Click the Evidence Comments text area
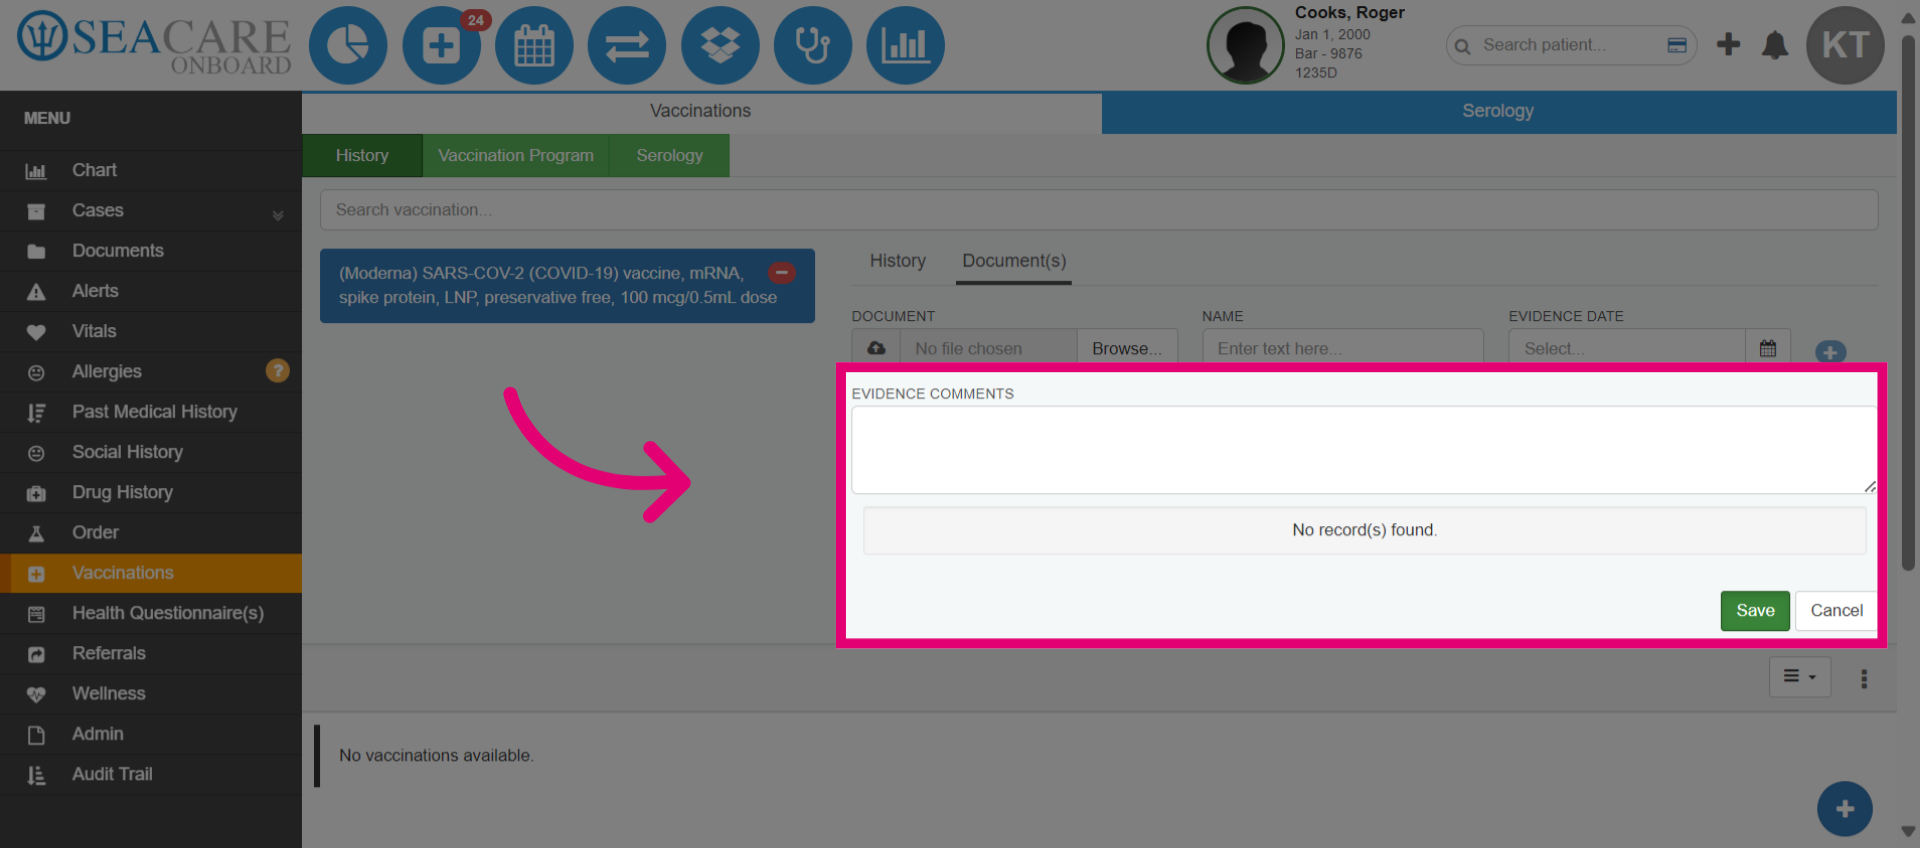The height and width of the screenshot is (848, 1920). [x=1364, y=450]
